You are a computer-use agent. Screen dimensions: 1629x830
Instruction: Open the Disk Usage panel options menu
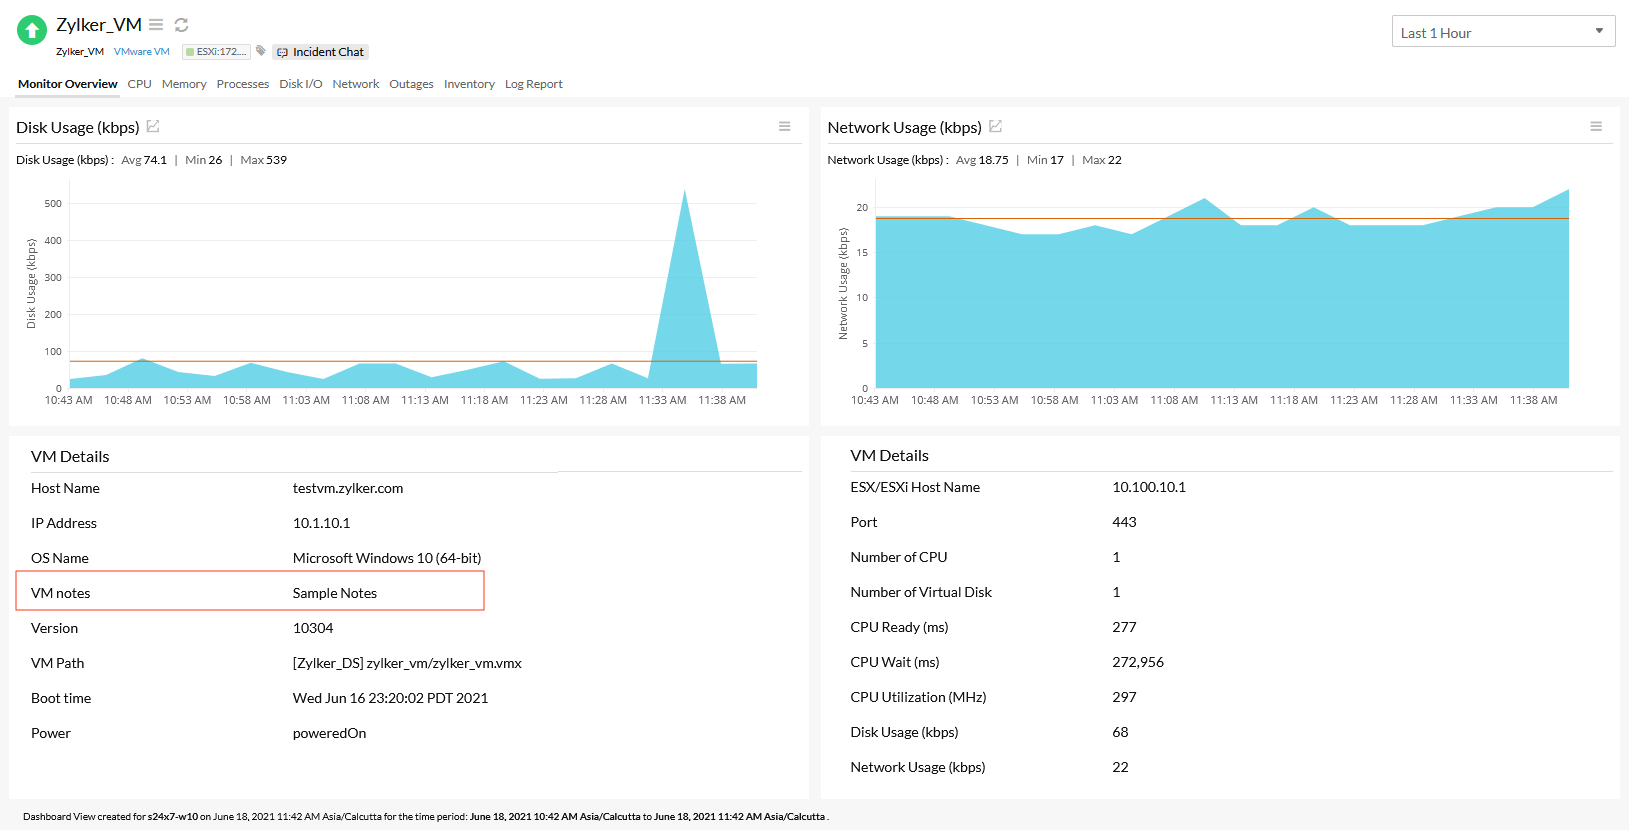pos(785,126)
